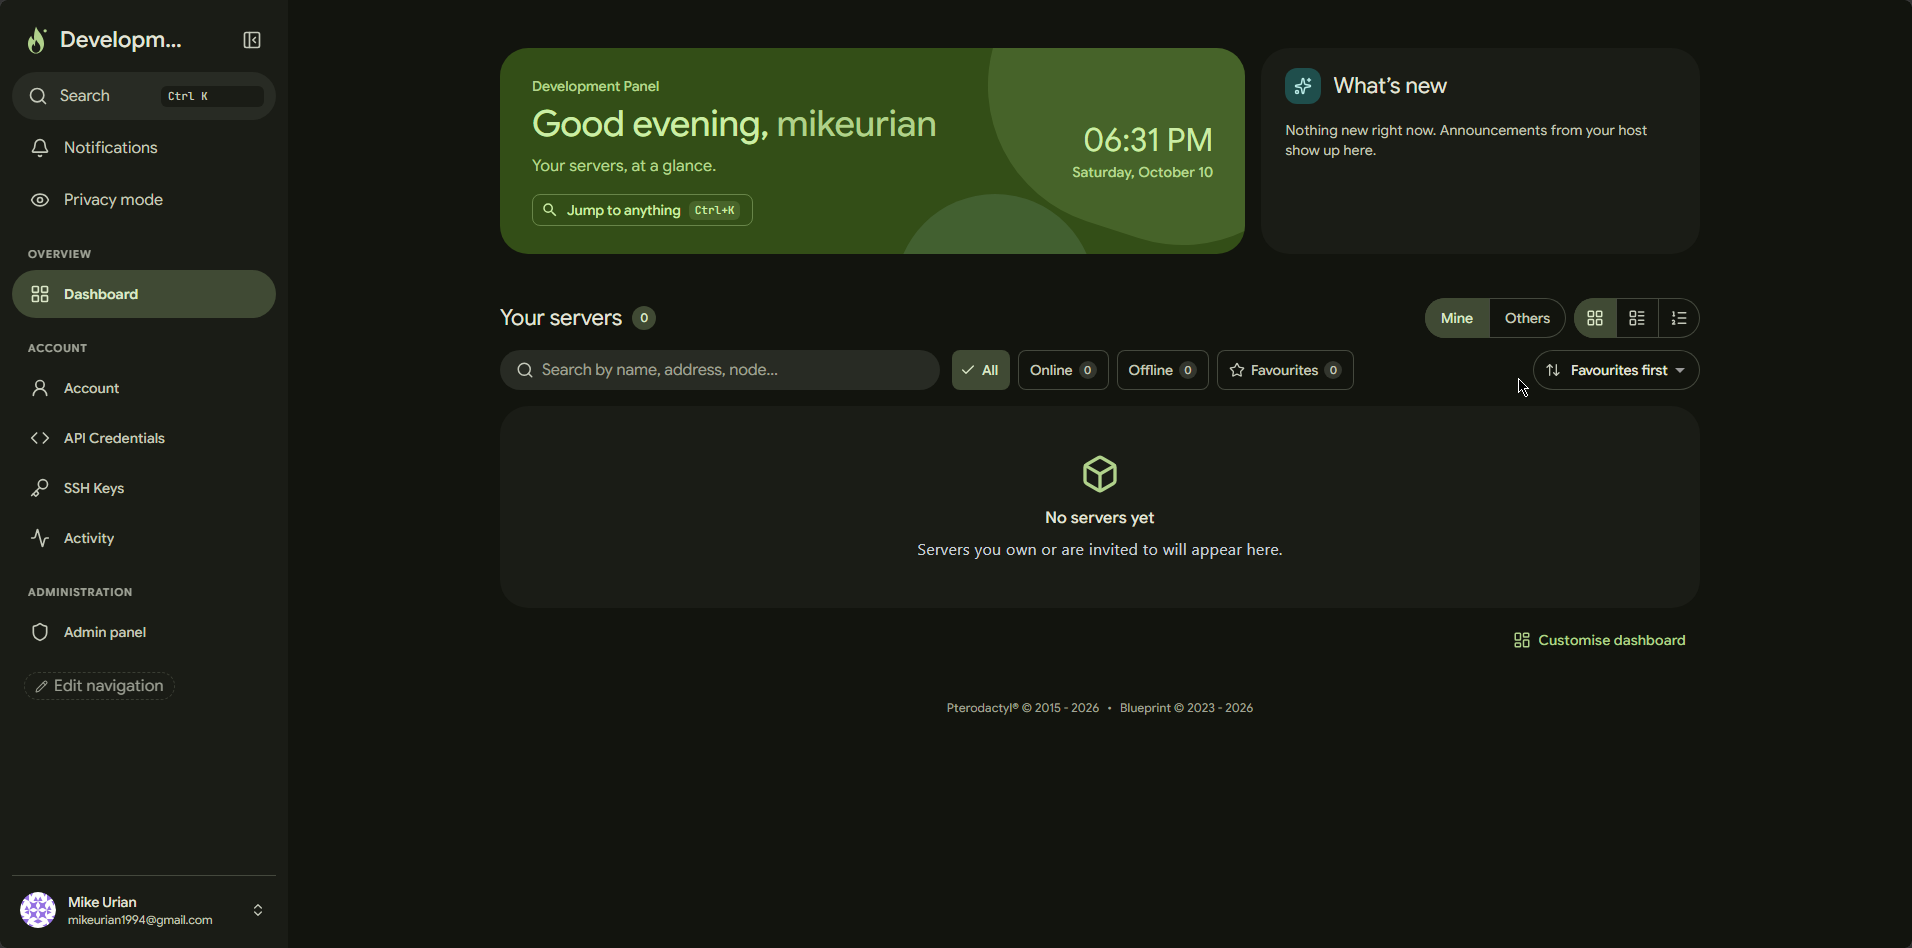Image resolution: width=1912 pixels, height=948 pixels.
Task: Click the email text mikeurian1994@gmail.com
Action: pyautogui.click(x=140, y=920)
